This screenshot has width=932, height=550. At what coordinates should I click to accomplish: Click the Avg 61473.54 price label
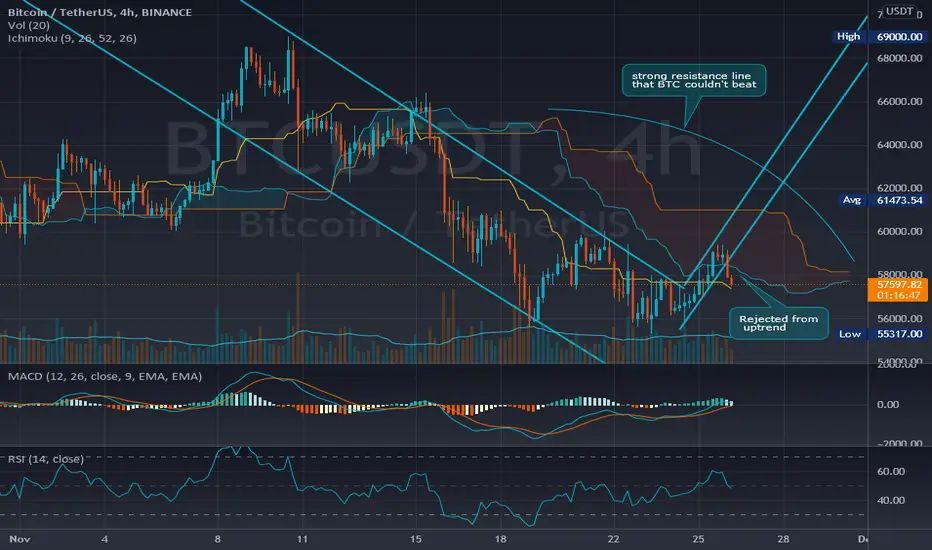pyautogui.click(x=882, y=200)
